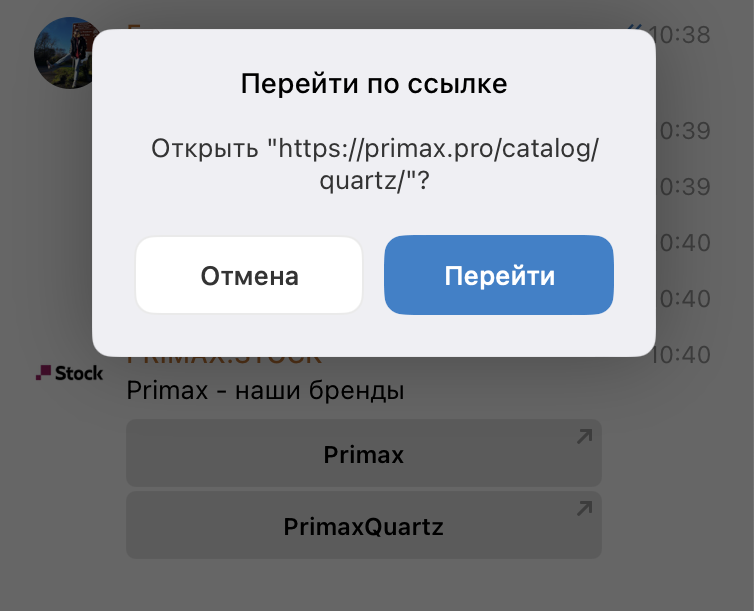Screen dimensions: 754x611
Task: Click the dialog title 'Перейти по ссылке'
Action: (374, 84)
